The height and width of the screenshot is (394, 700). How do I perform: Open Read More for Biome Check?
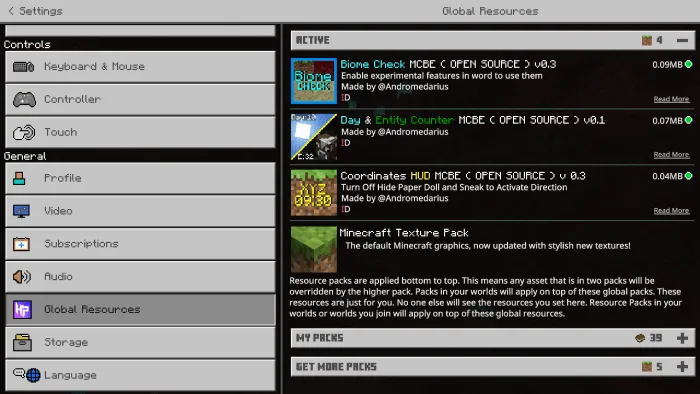point(671,99)
